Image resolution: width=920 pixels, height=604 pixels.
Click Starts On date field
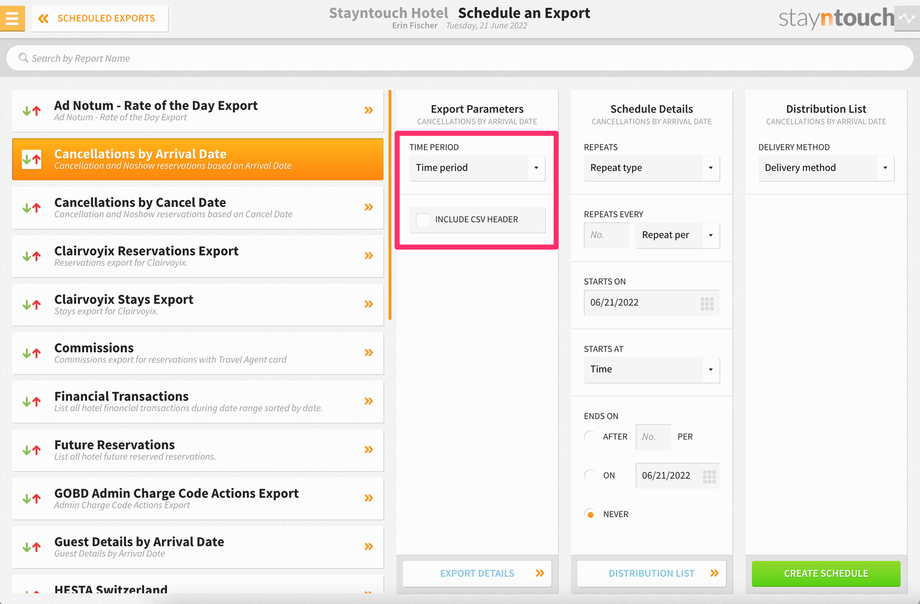[651, 303]
